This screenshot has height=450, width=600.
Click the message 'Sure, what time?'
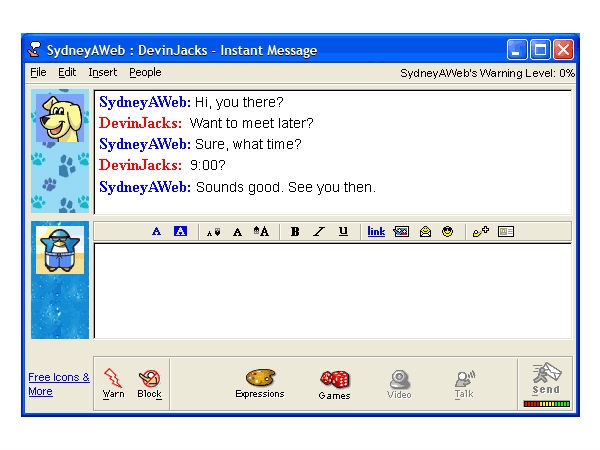[x=248, y=144]
